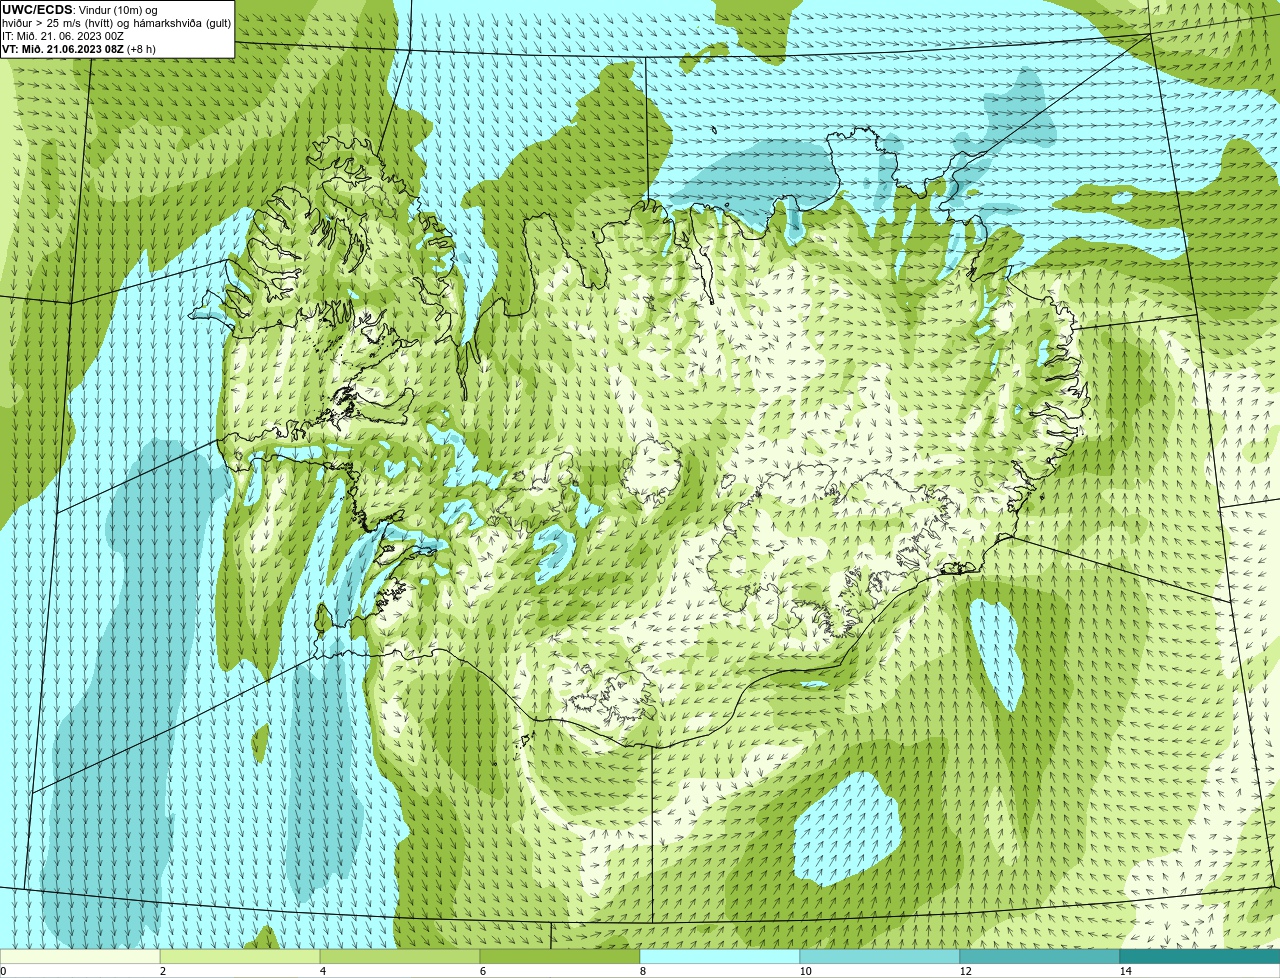Select the teal 12–14 m/s scale swatch
The image size is (1280, 978).
pos(1040,956)
